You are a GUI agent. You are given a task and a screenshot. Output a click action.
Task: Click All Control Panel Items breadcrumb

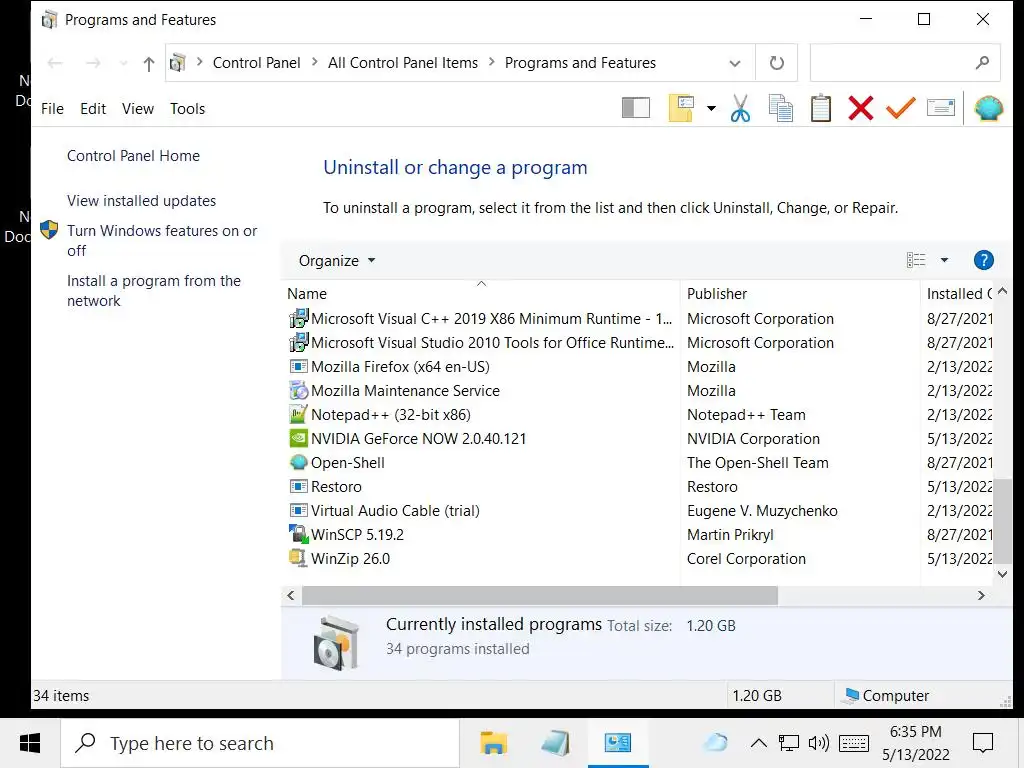click(x=403, y=63)
